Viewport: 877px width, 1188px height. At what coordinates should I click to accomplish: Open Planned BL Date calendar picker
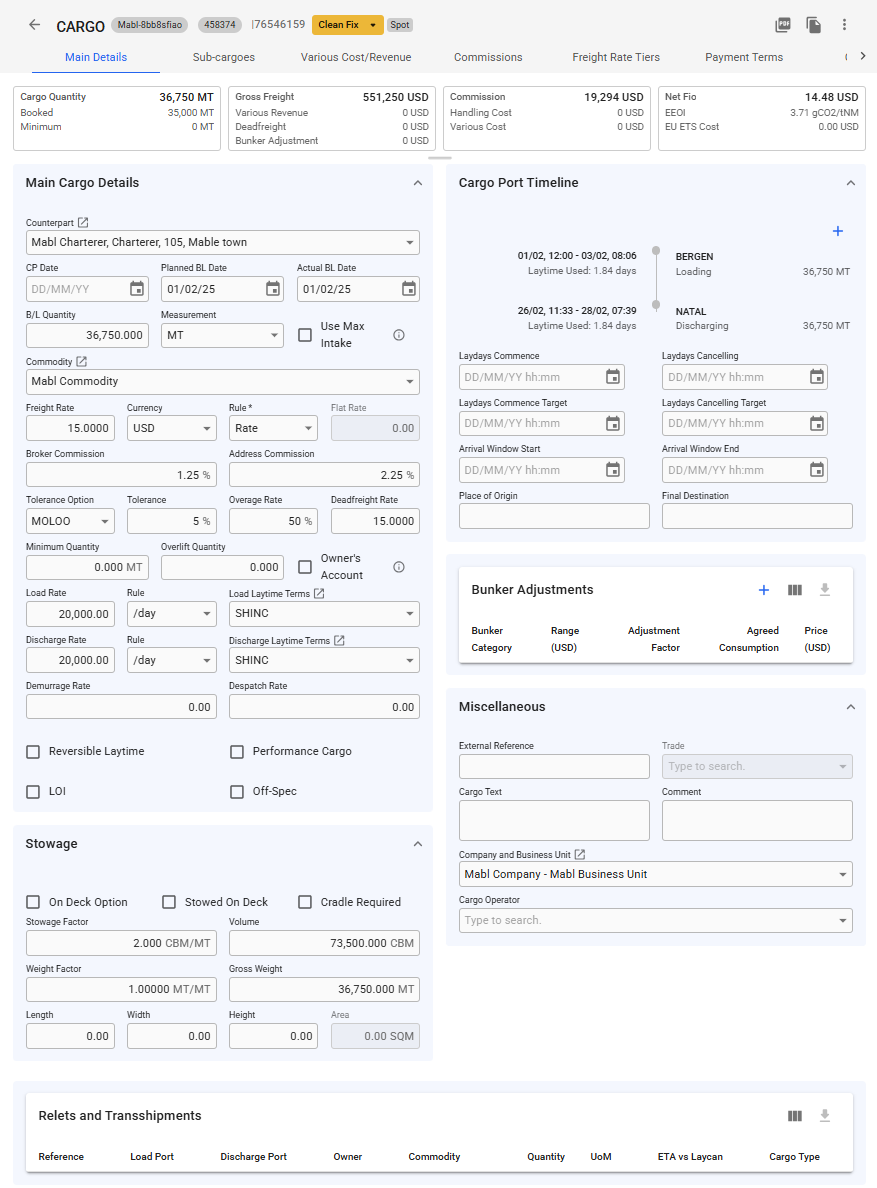[273, 289]
